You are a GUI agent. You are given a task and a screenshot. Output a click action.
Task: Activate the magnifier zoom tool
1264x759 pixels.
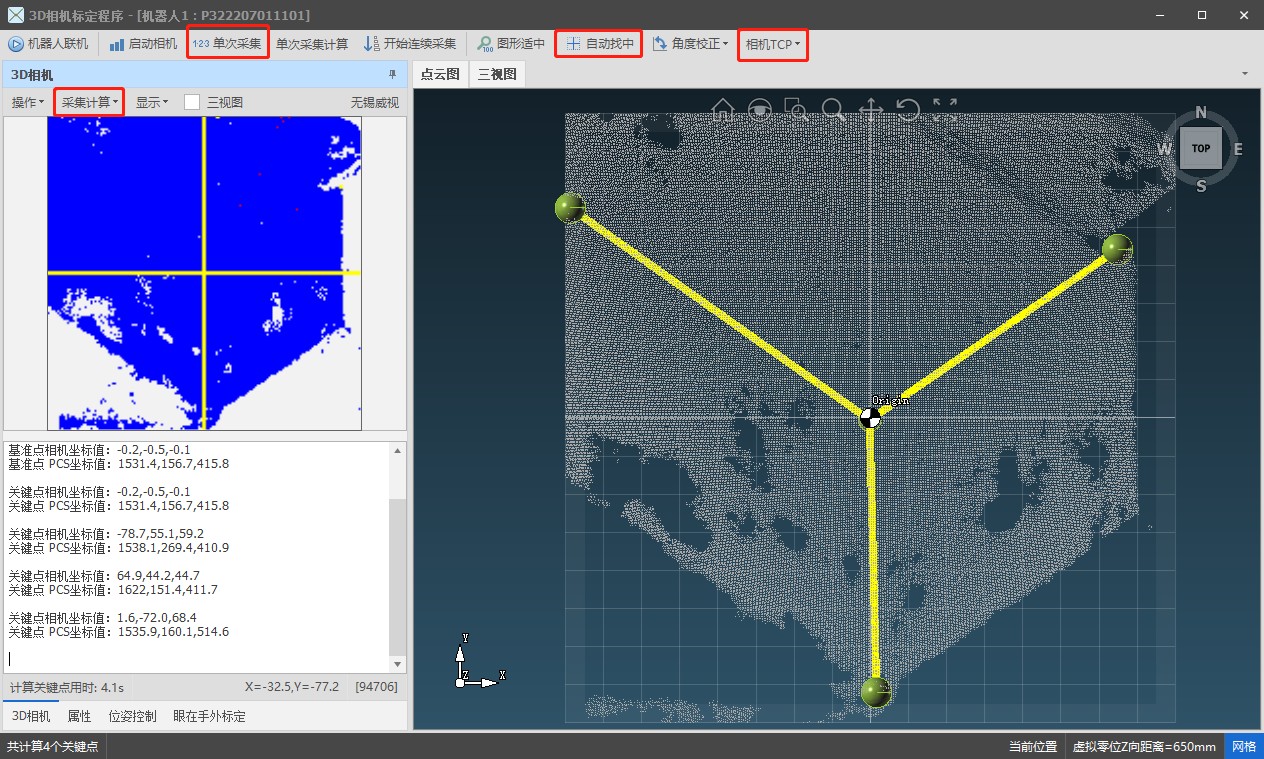(832, 110)
